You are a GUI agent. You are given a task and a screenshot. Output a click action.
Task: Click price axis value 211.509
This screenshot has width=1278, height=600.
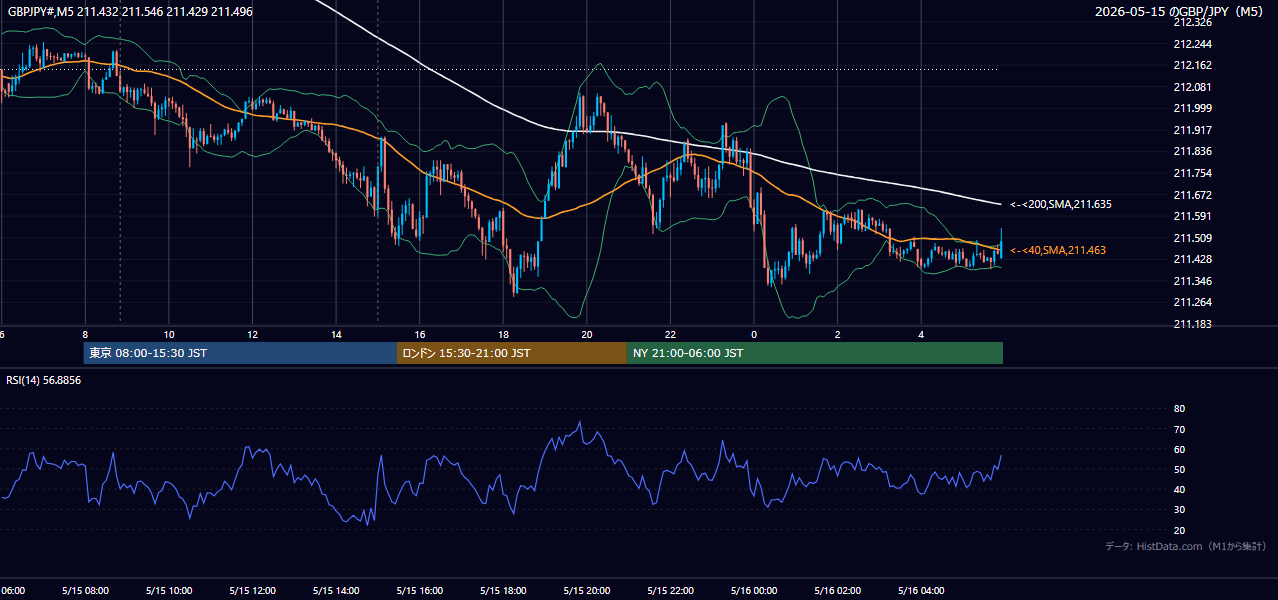(x=1191, y=238)
